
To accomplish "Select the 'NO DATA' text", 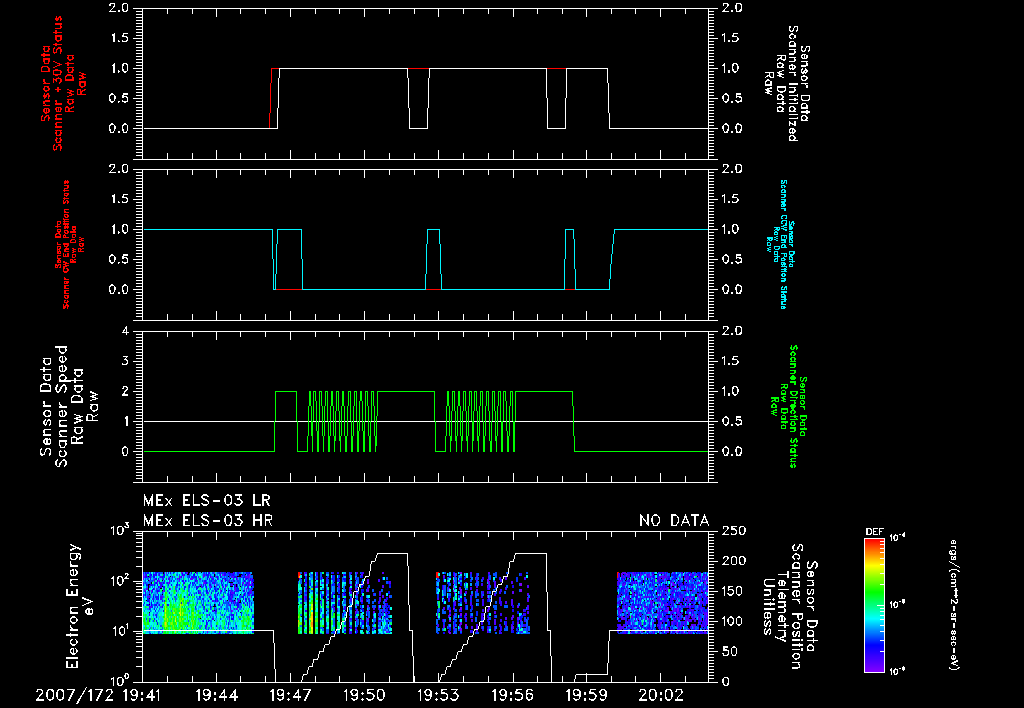I will pos(674,521).
